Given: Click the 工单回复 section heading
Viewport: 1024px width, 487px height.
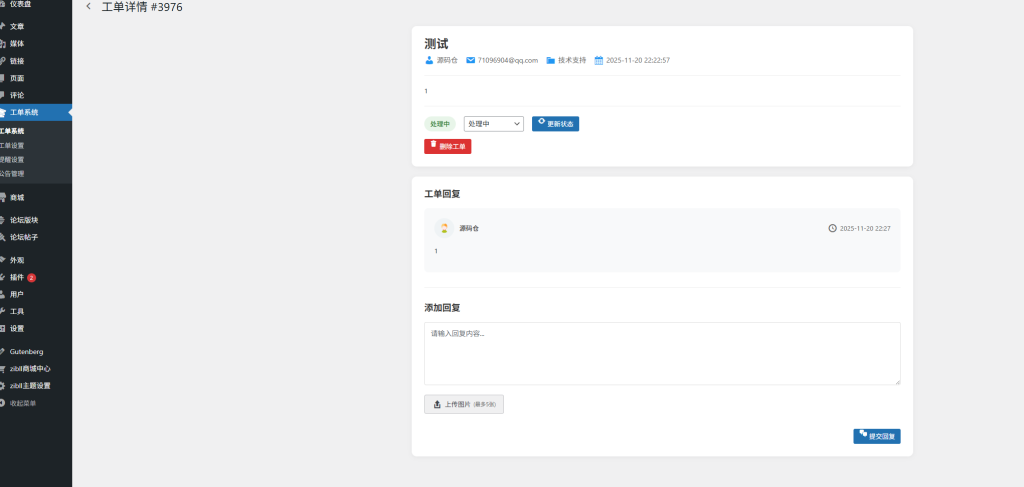Looking at the screenshot, I should 443,195.
